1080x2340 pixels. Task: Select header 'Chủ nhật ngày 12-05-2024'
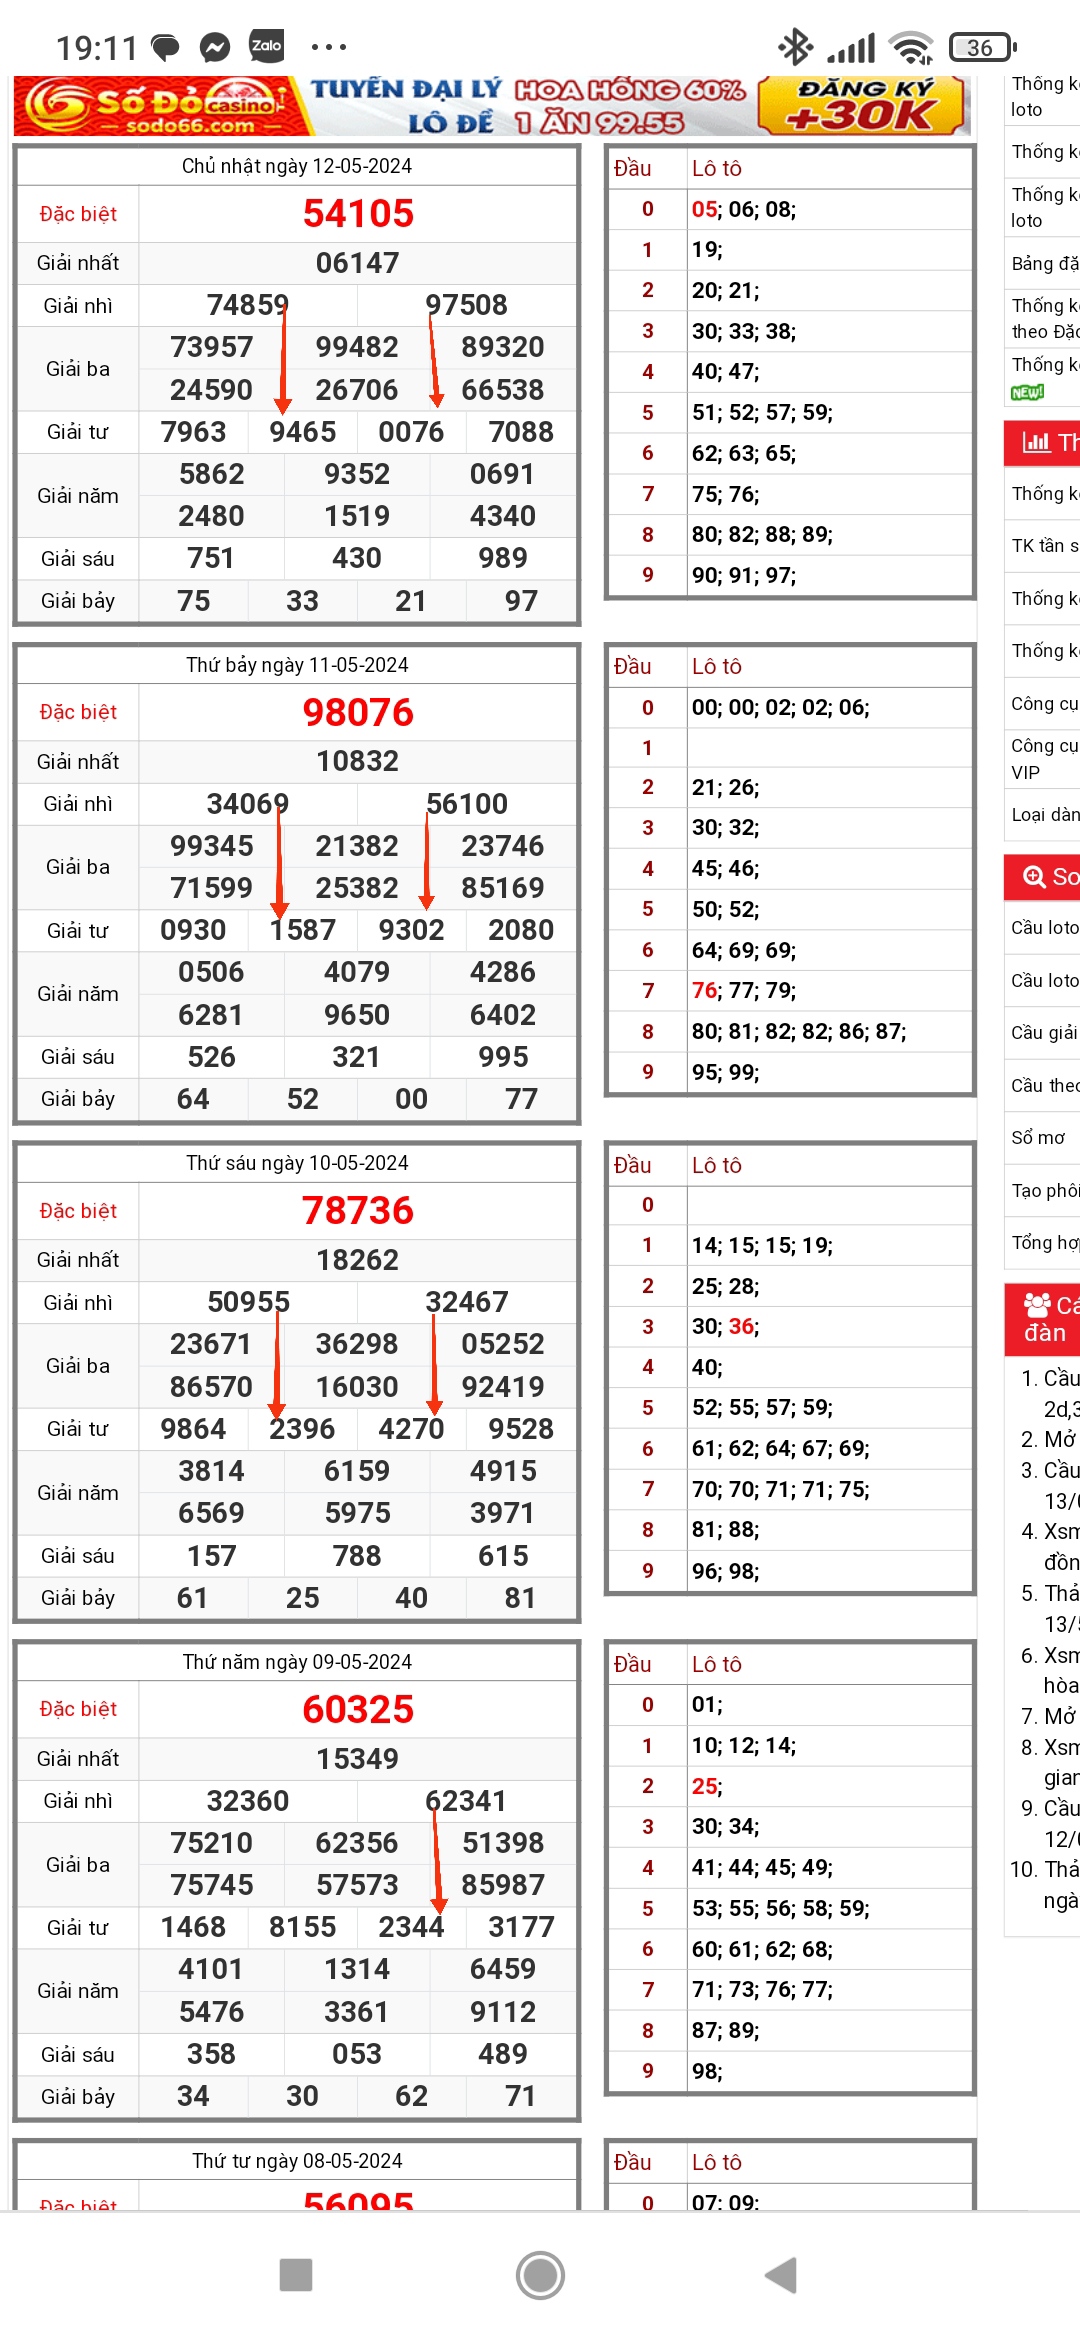pos(297,166)
